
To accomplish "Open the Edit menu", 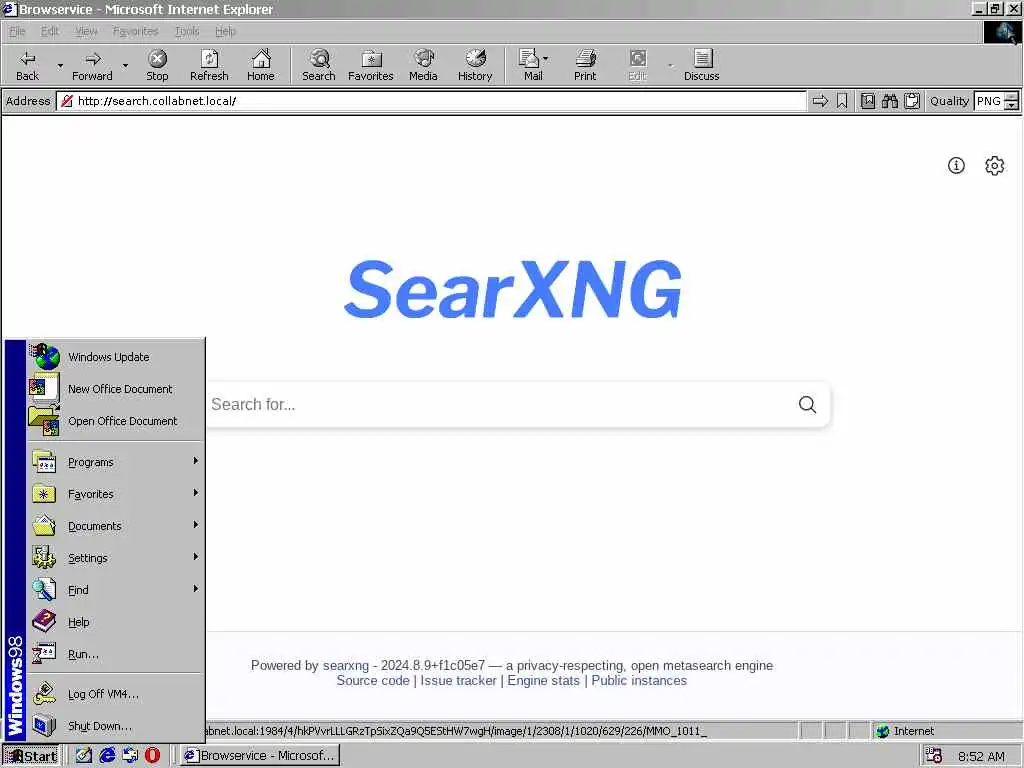I will click(50, 31).
